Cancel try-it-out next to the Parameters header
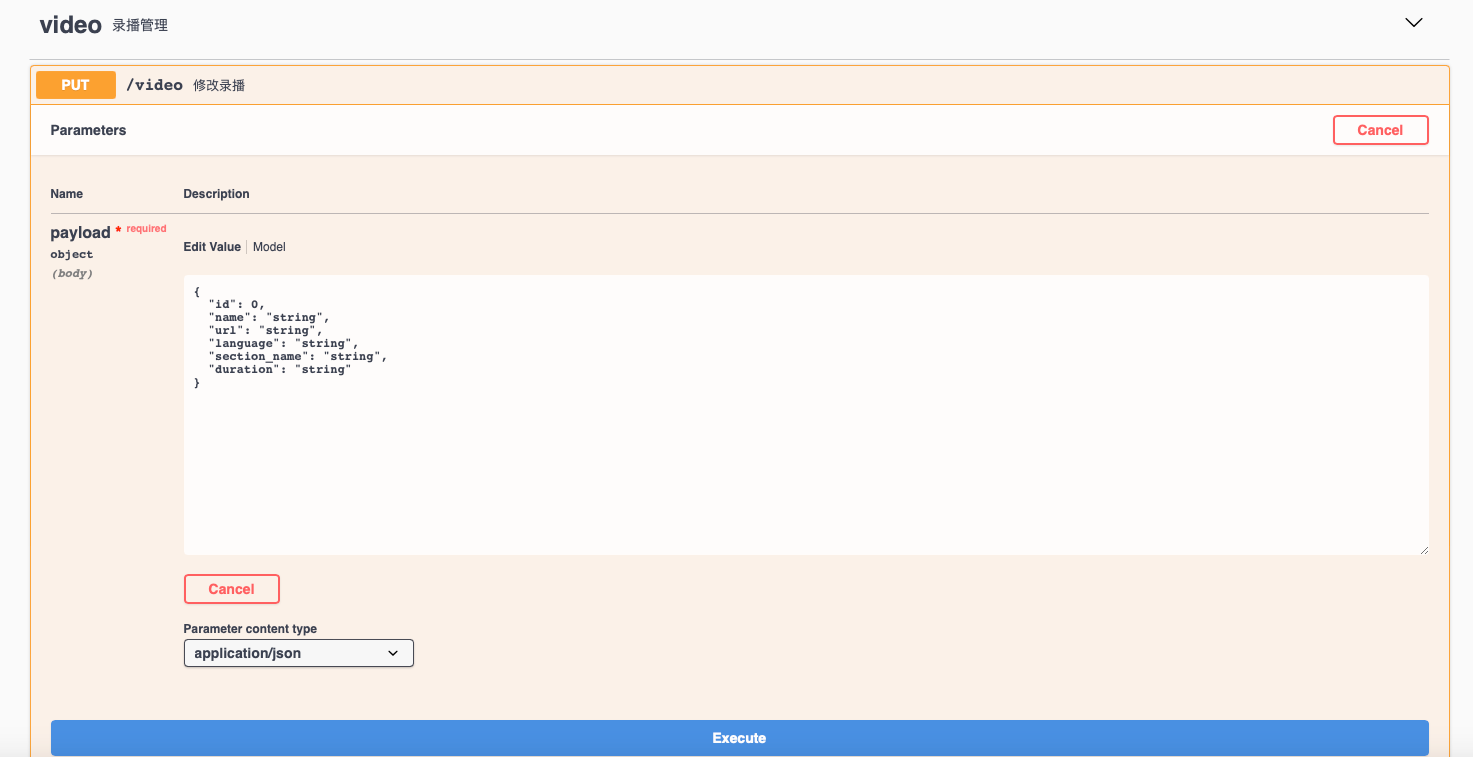This screenshot has height=757, width=1473. 1380,130
